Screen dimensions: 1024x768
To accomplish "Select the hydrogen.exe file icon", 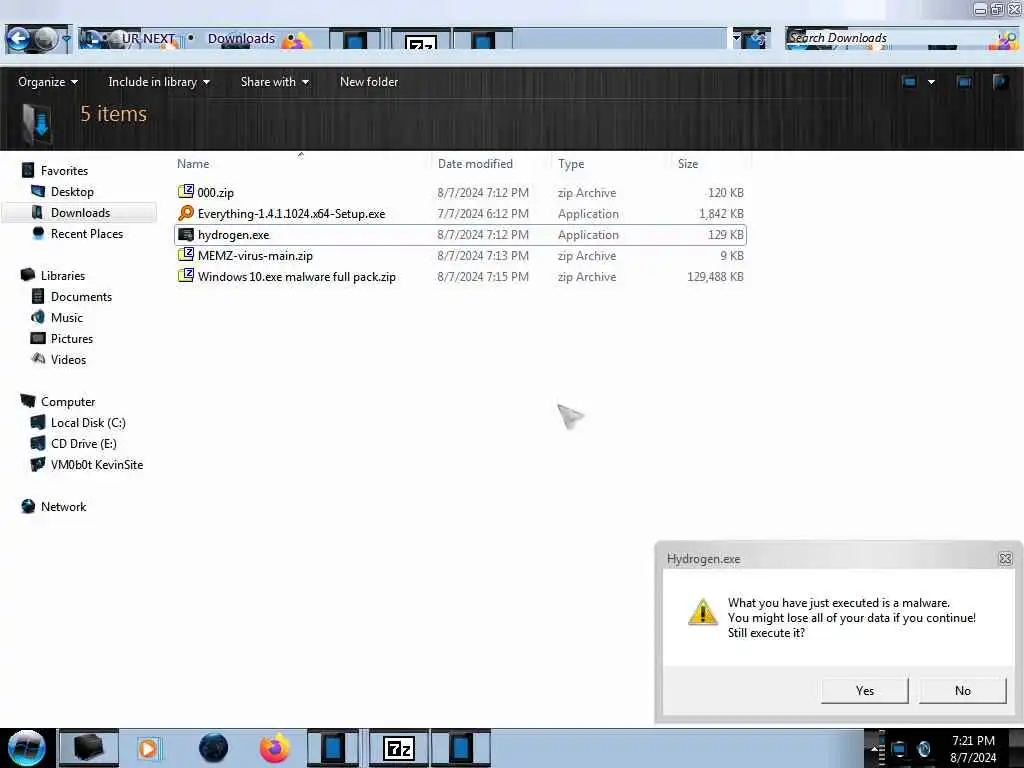I will pos(186,234).
